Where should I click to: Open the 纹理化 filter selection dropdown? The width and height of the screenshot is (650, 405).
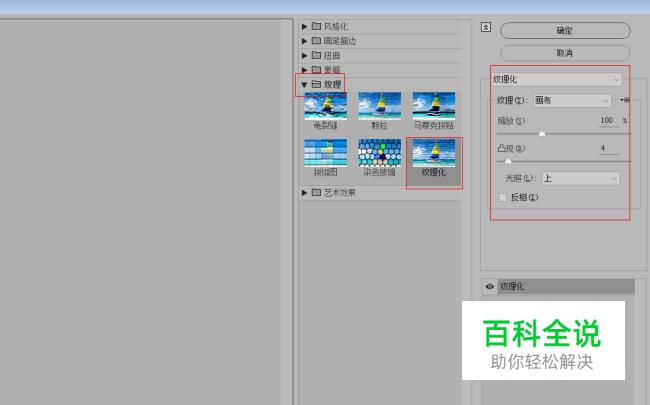click(556, 79)
